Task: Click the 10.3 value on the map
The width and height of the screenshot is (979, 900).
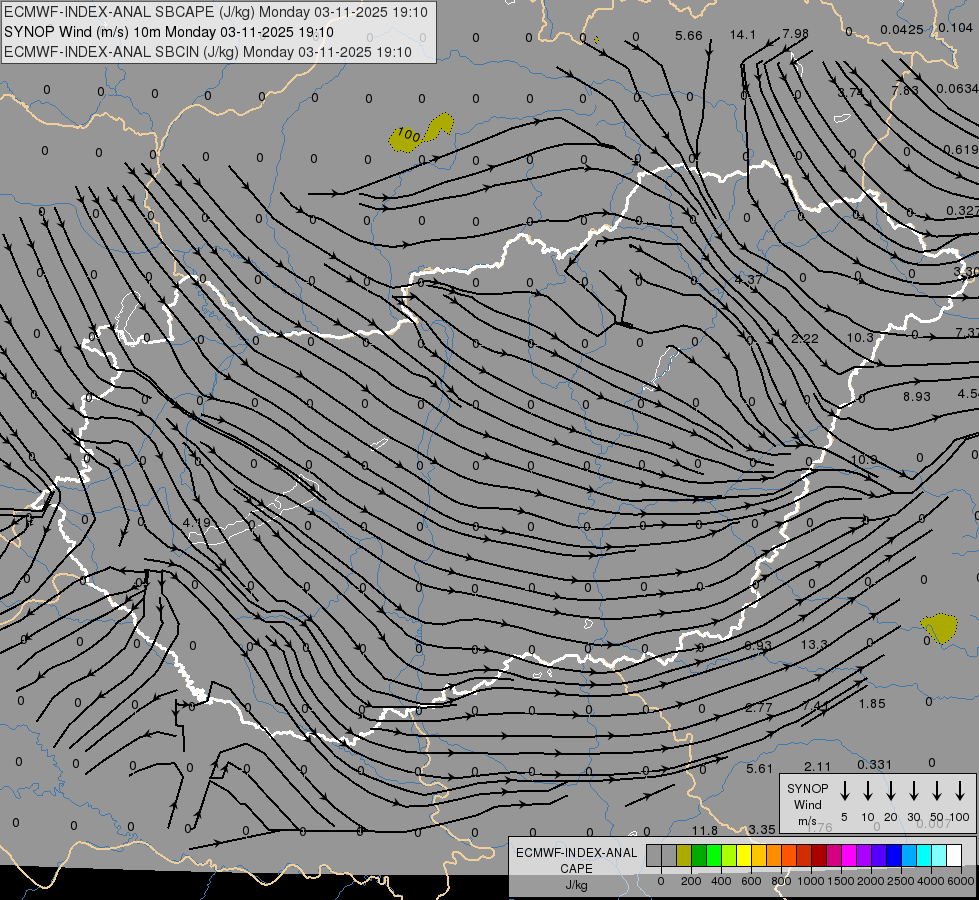Action: 860,338
